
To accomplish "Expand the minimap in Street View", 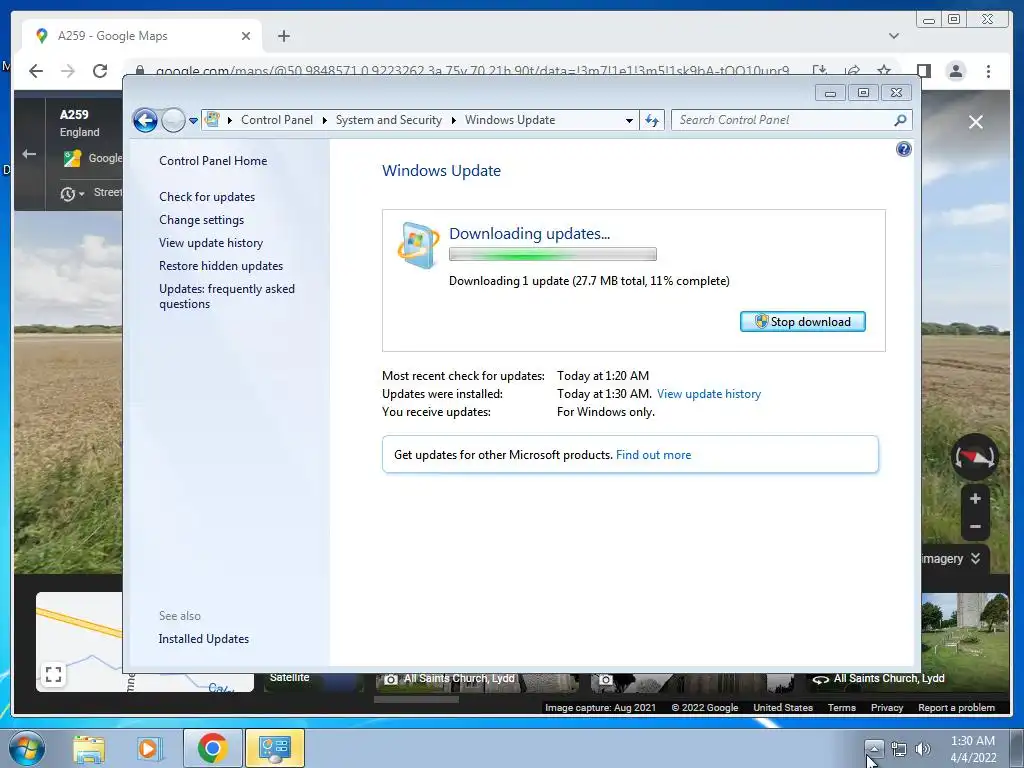I will (54, 674).
